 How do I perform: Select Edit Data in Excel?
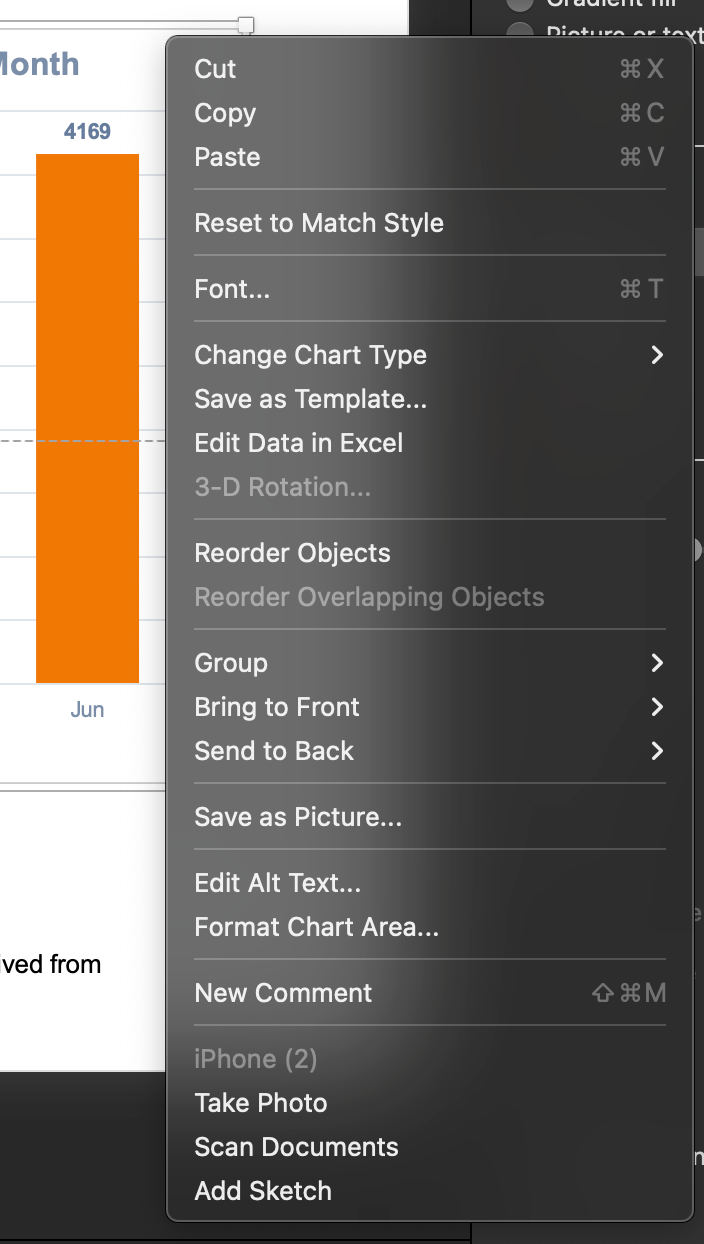click(x=299, y=443)
